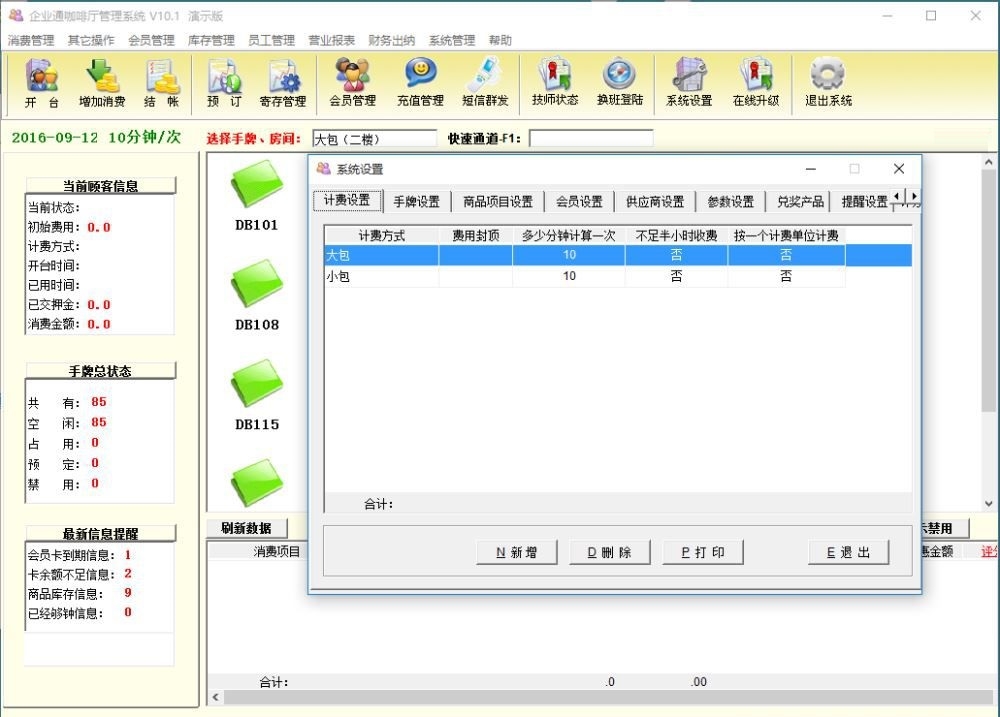Open the 库存管理 menu
Viewport: 1000px width, 717px height.
(211, 41)
